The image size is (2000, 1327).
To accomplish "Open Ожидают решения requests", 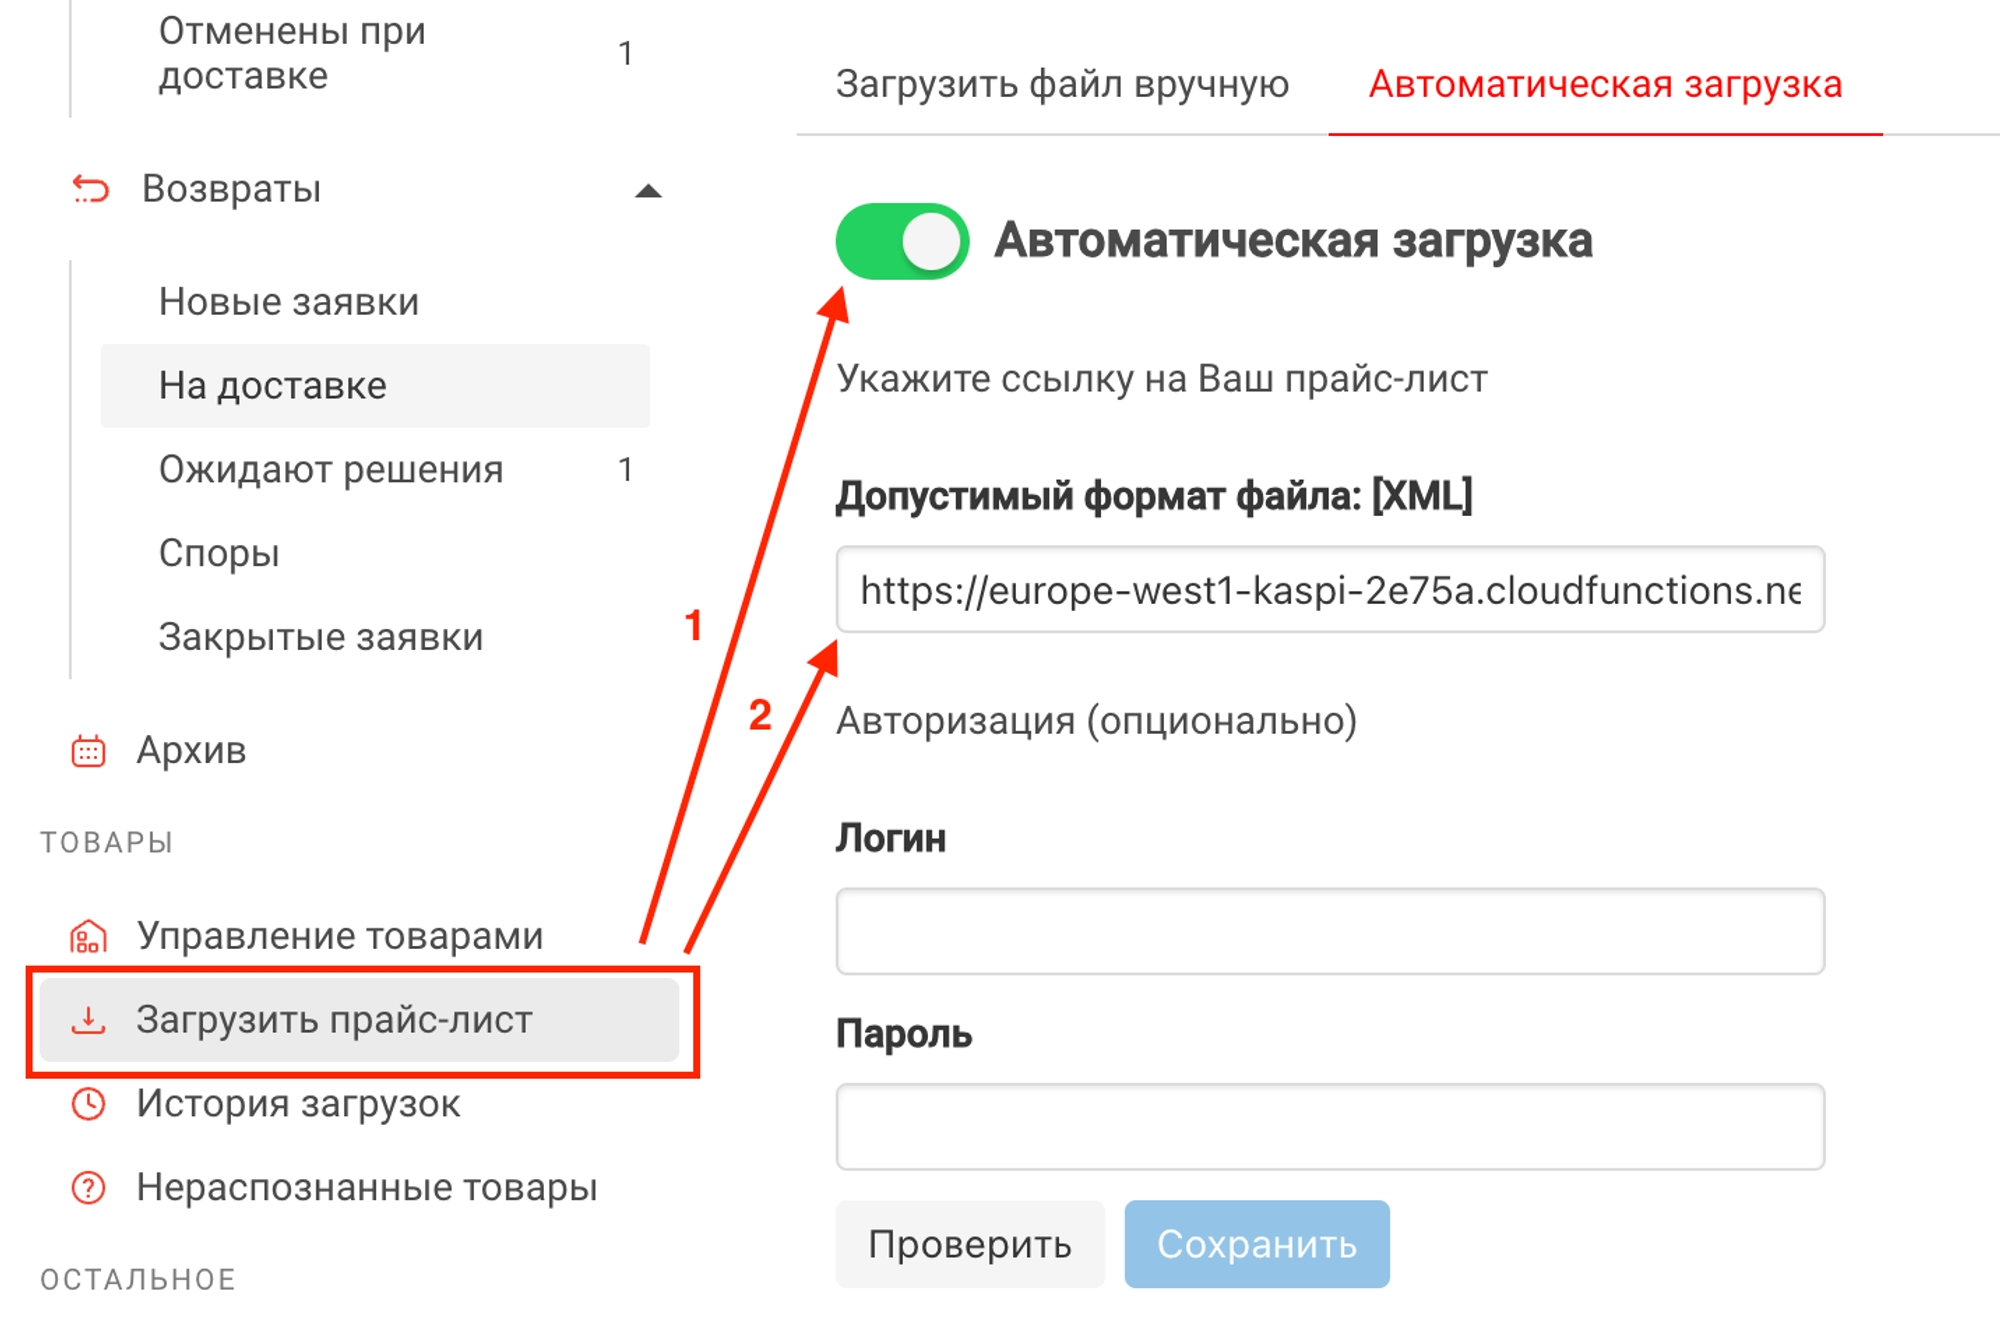I will click(331, 470).
